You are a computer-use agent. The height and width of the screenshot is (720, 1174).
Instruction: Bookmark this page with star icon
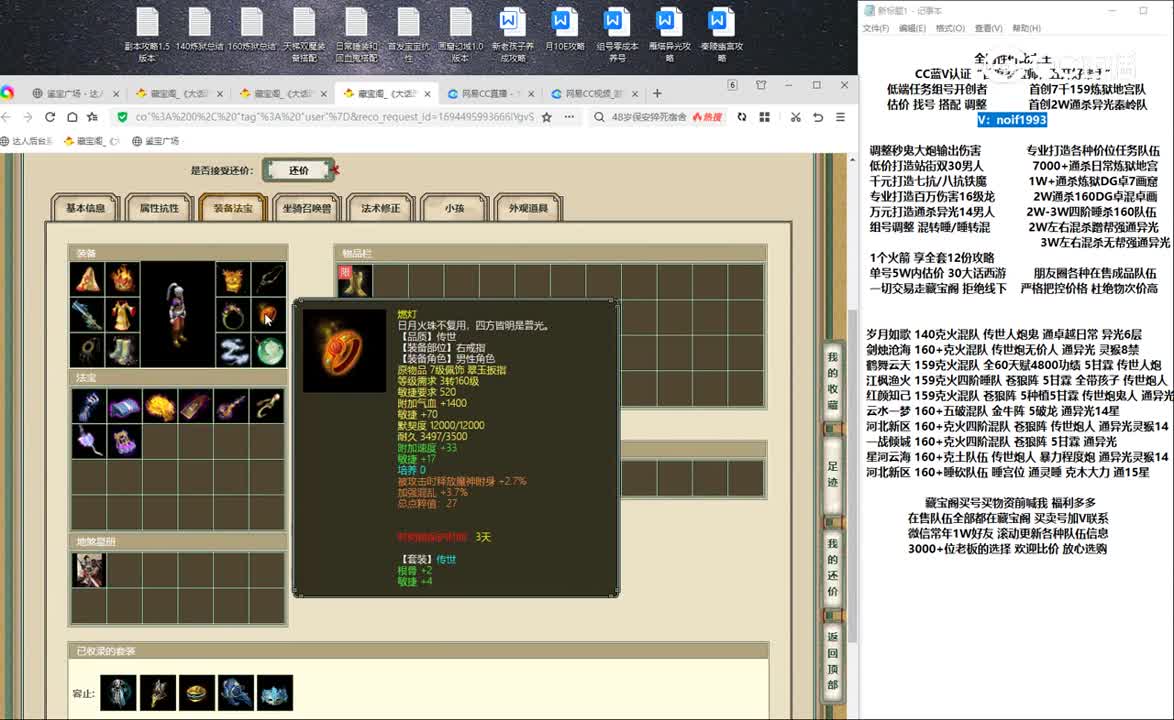coord(547,117)
